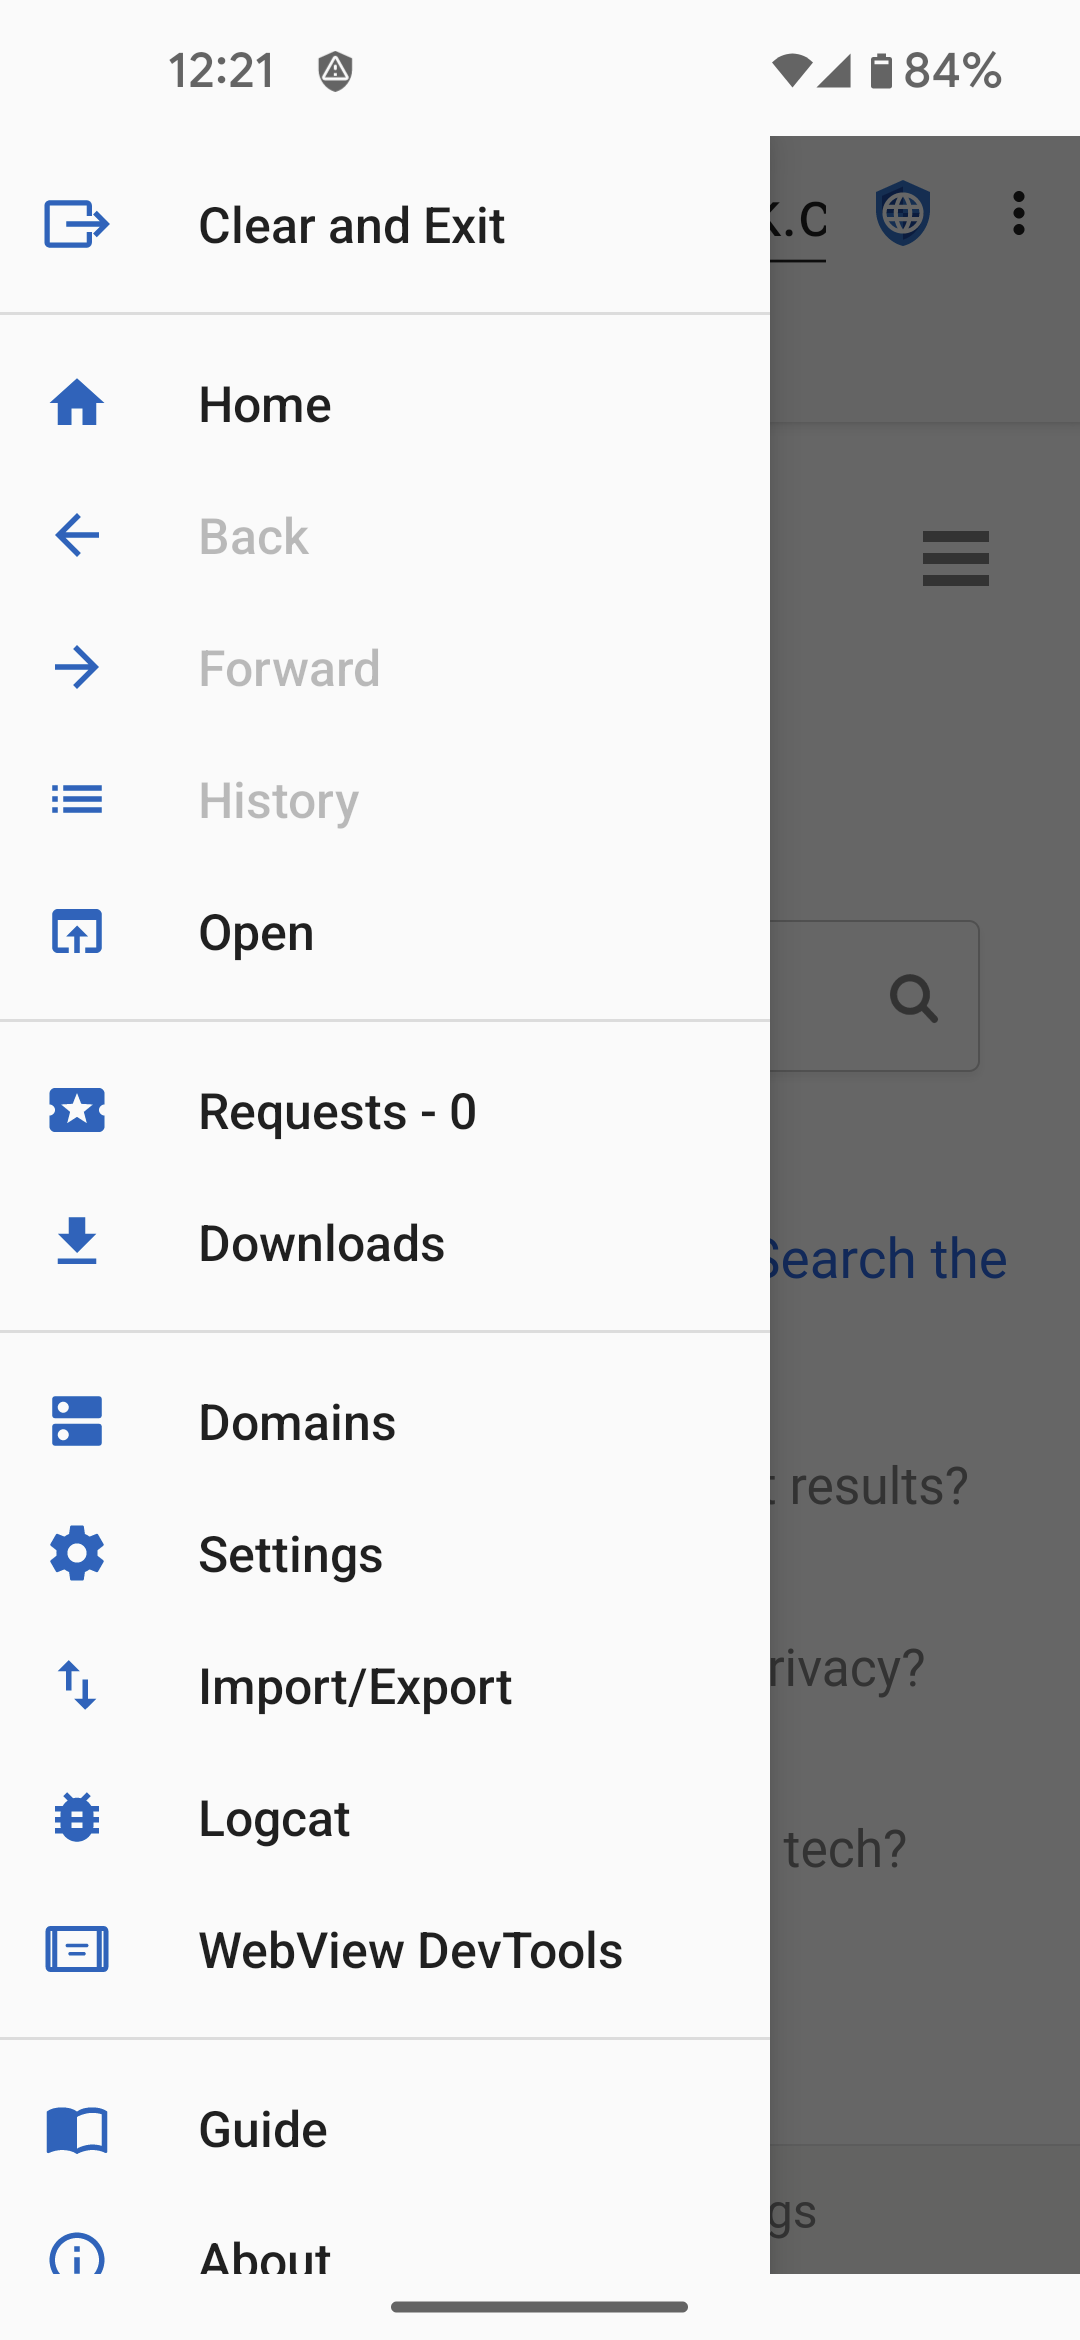Tap the Downloads arrow icon
Viewport: 1080px width, 2340px height.
click(77, 1242)
